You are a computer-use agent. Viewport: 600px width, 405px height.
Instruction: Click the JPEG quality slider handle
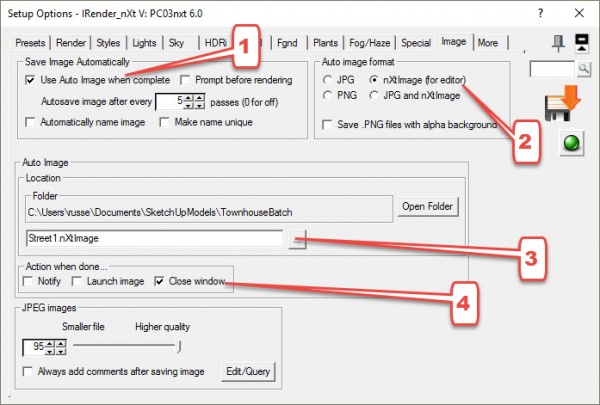(179, 347)
